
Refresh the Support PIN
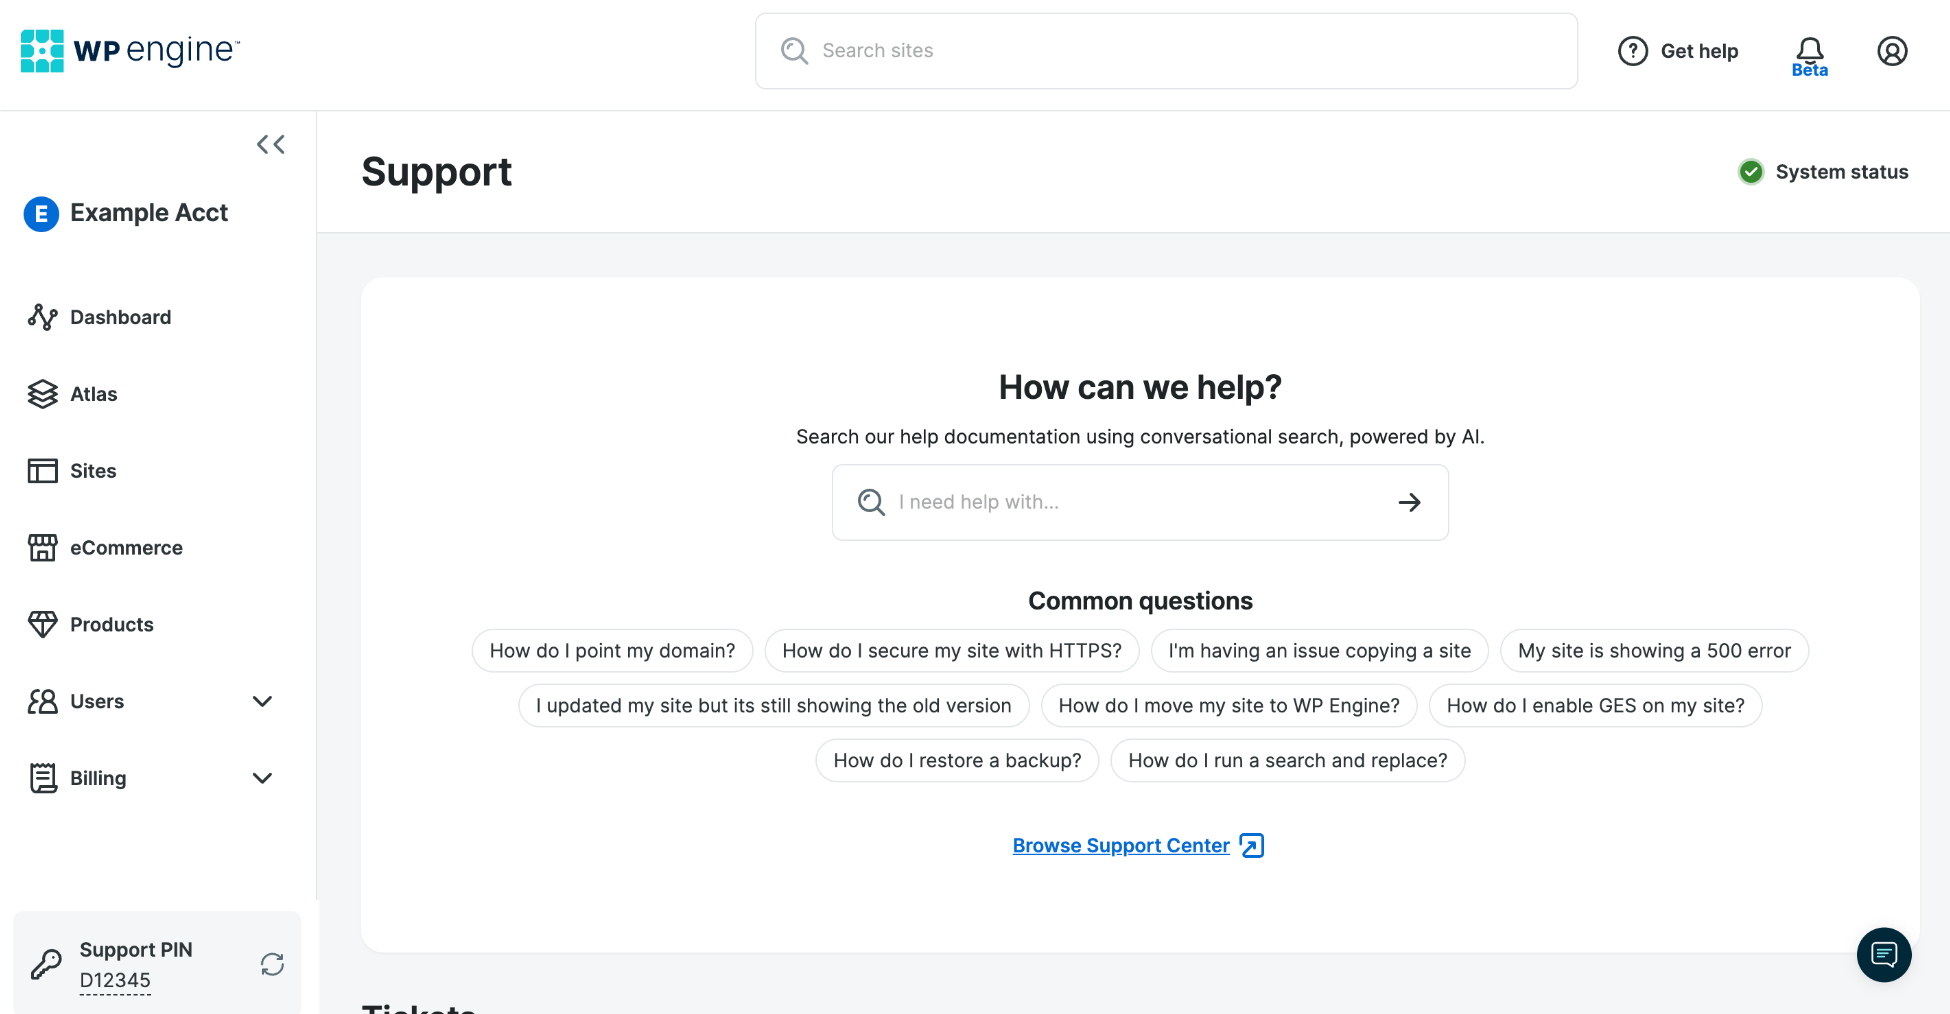tap(271, 963)
